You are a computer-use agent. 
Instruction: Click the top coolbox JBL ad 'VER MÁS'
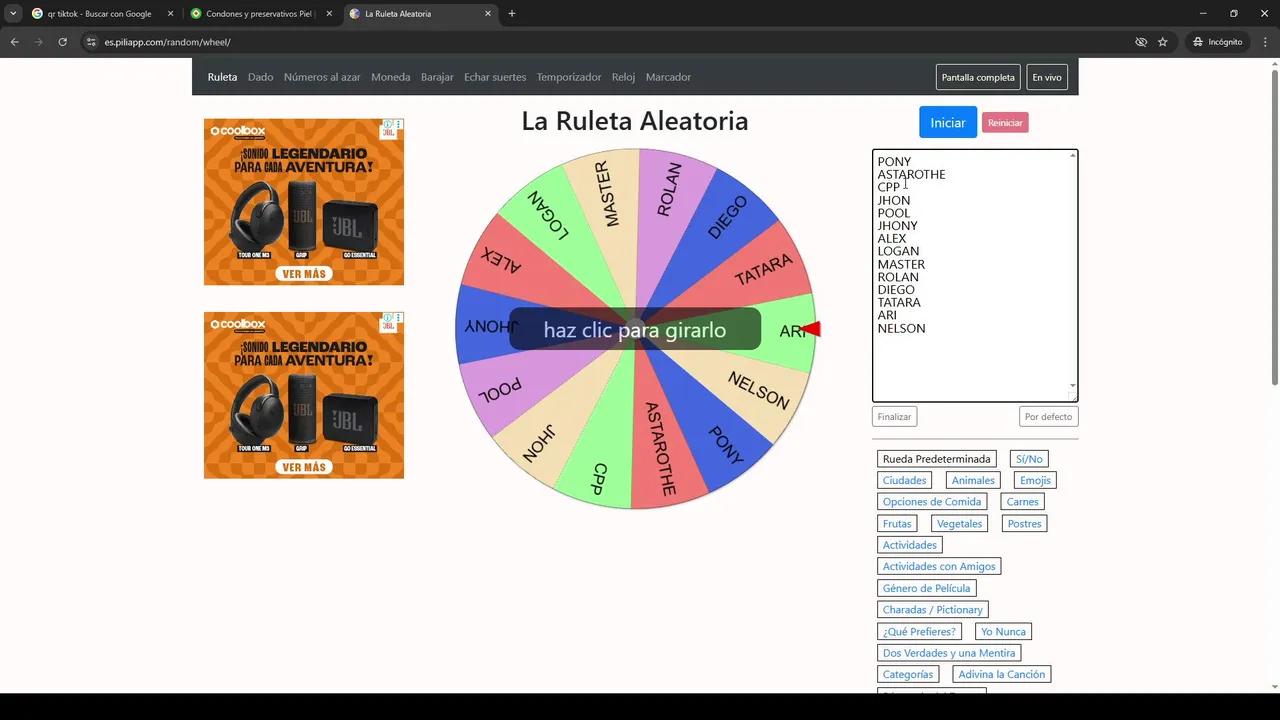[304, 274]
